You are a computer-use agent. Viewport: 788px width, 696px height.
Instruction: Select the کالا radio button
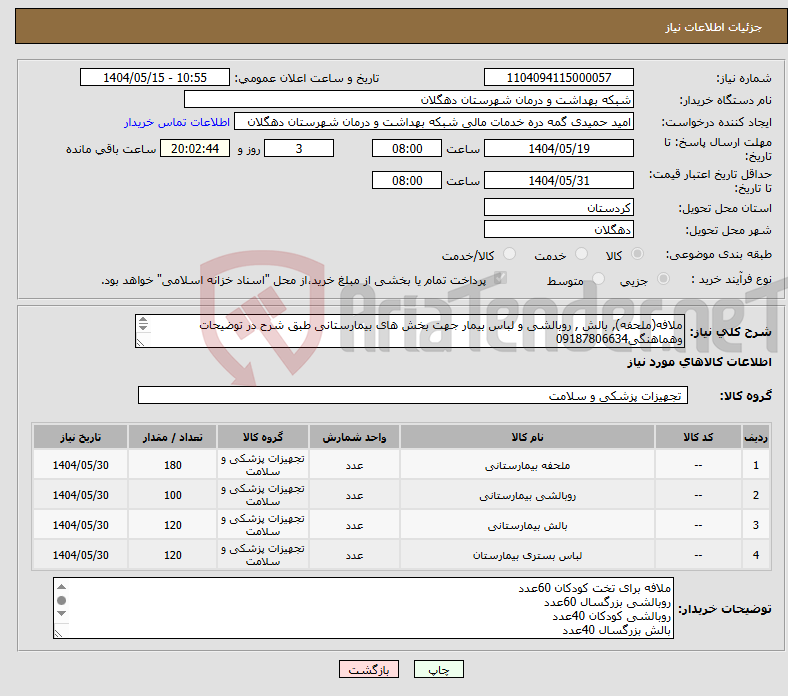point(637,254)
